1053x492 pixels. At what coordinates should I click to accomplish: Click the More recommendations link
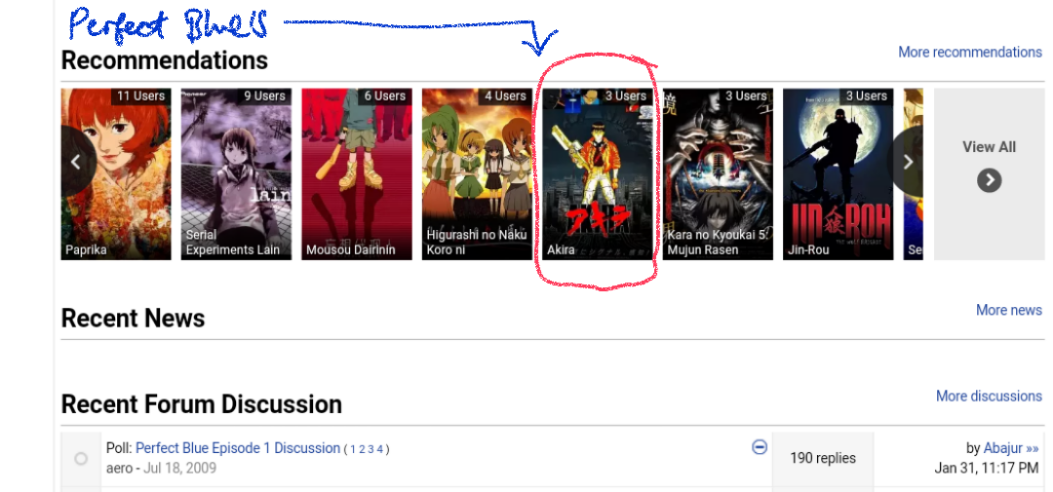coord(970,52)
